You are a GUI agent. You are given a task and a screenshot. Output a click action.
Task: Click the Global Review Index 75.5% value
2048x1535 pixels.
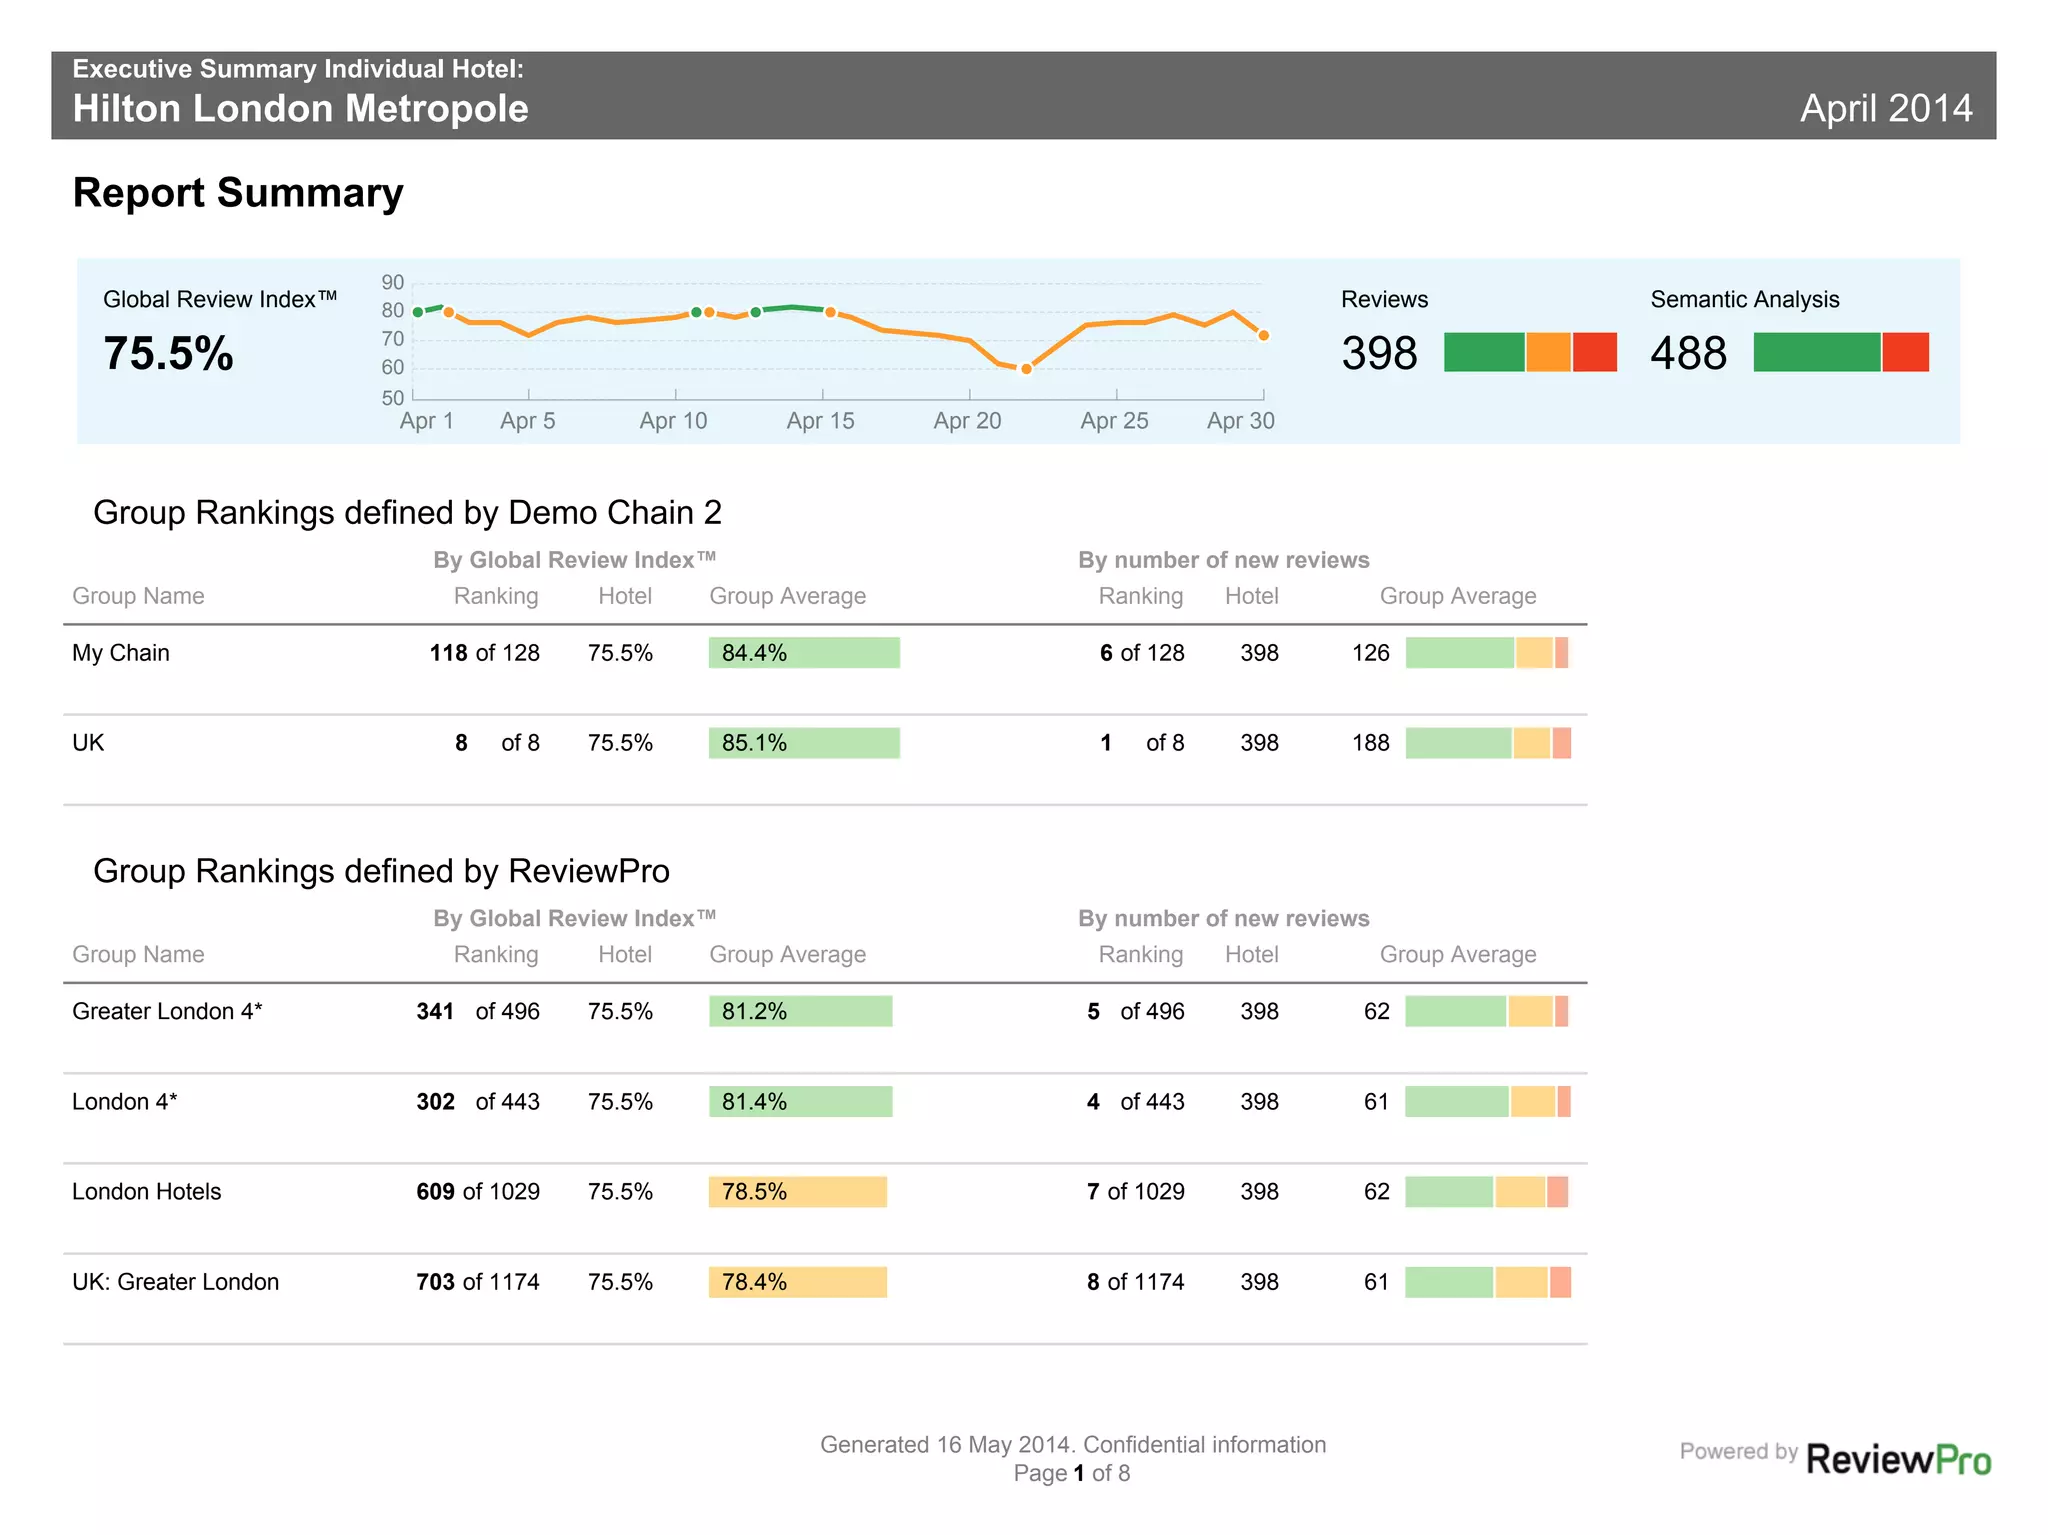click(x=168, y=353)
